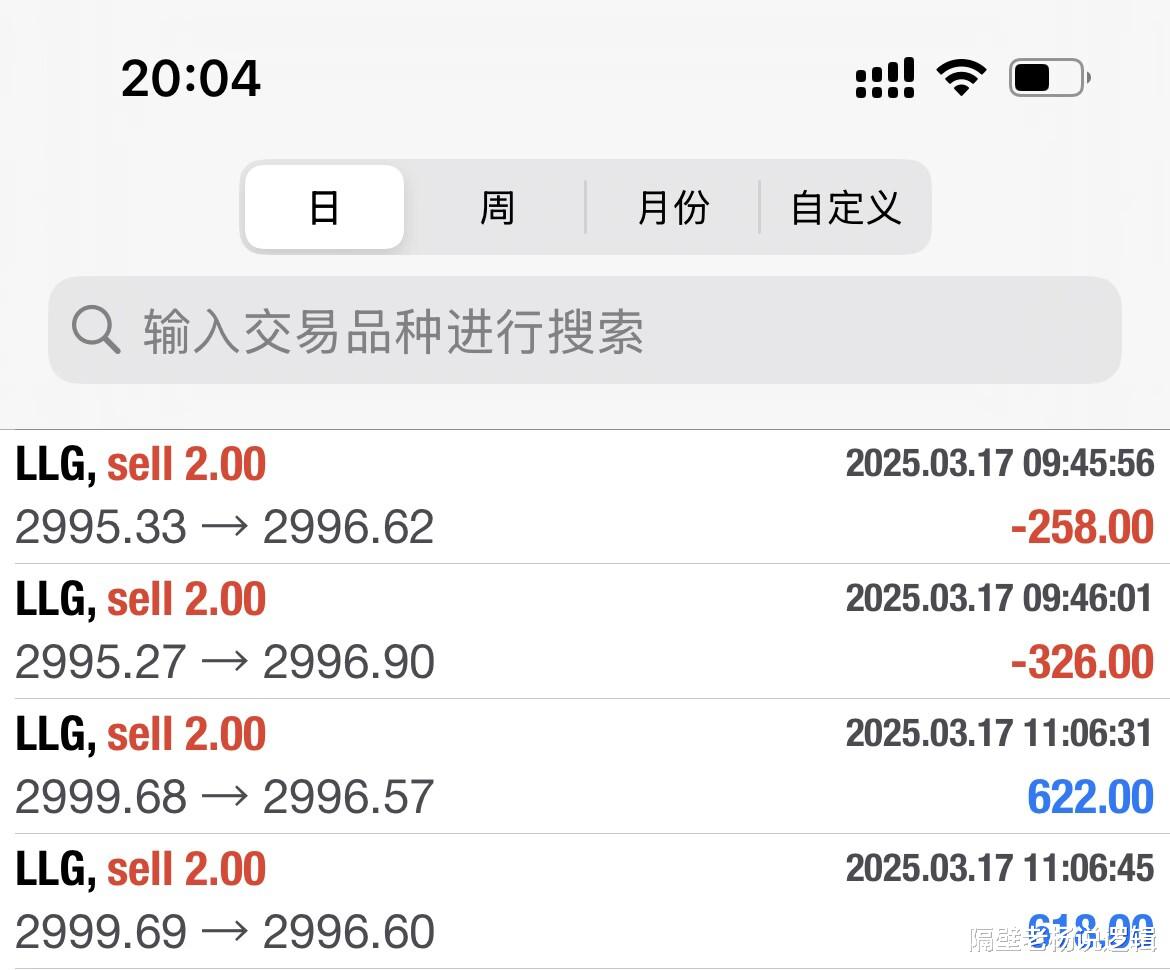Tap the 2995.27 → 2996.90 price line

coord(225,662)
